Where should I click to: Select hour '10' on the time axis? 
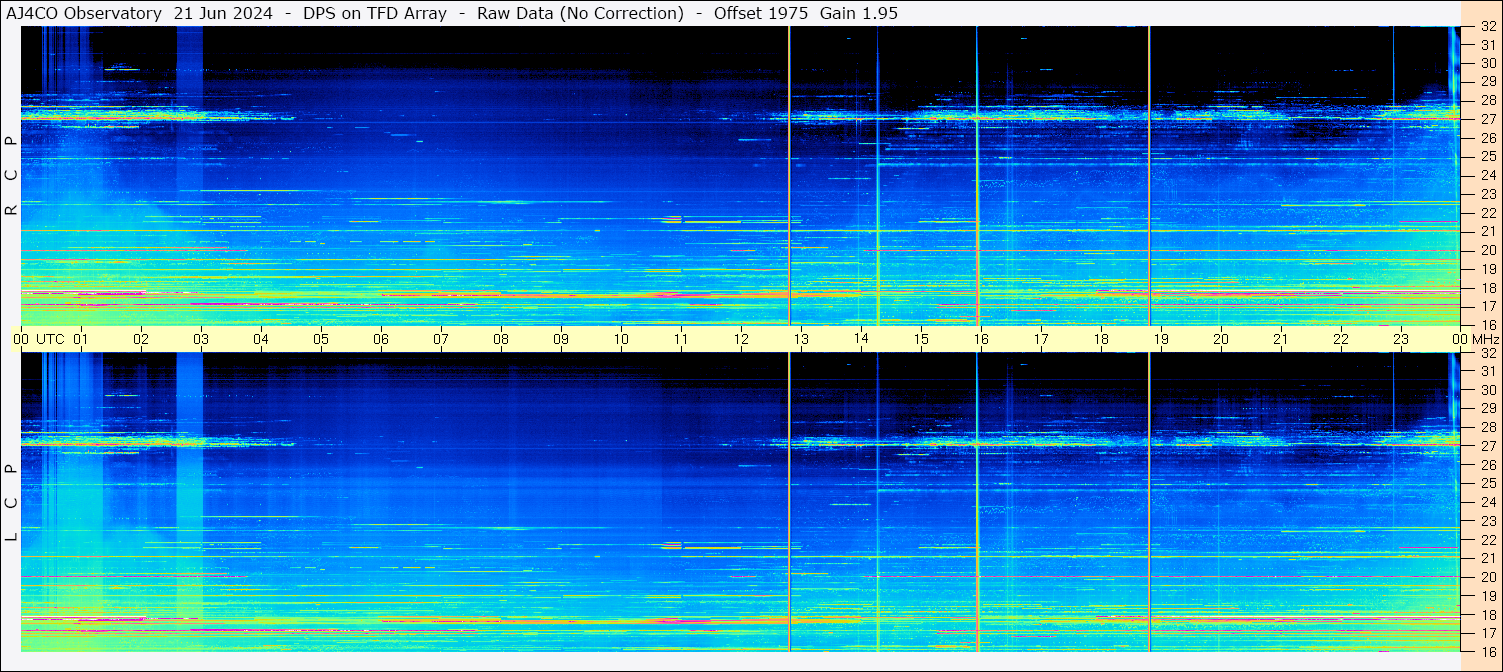pyautogui.click(x=621, y=339)
